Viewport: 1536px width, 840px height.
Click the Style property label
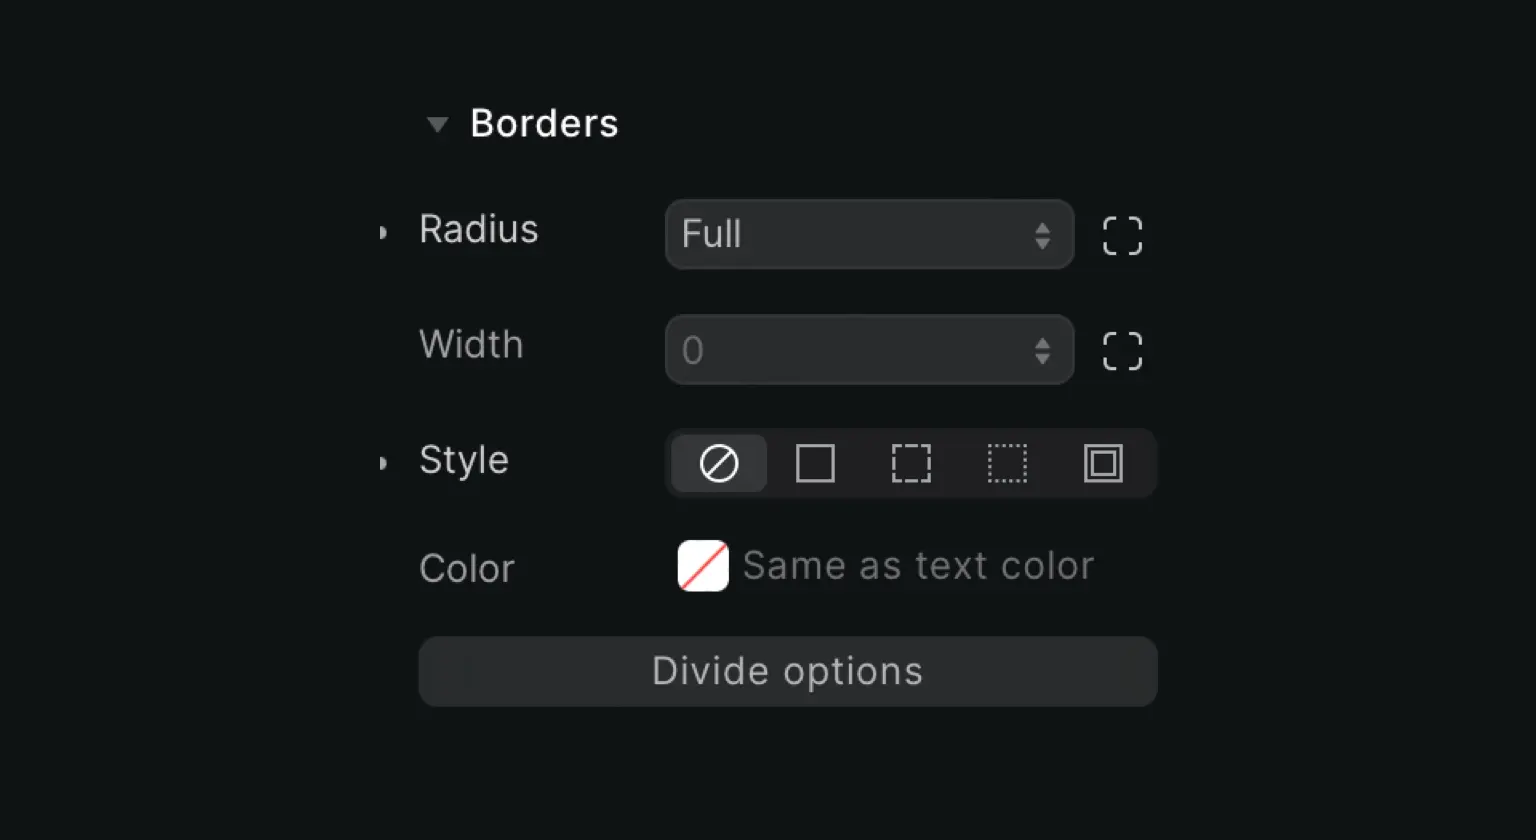point(464,460)
